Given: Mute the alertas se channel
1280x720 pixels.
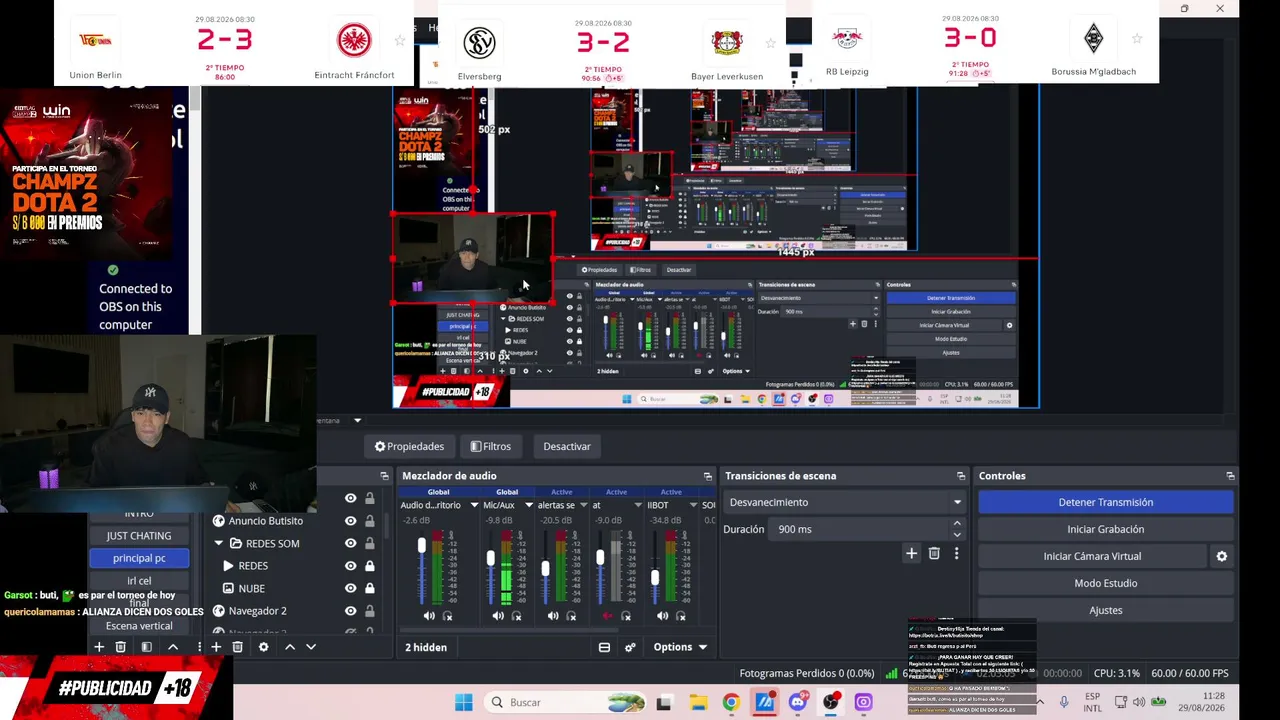Looking at the screenshot, I should [x=553, y=616].
